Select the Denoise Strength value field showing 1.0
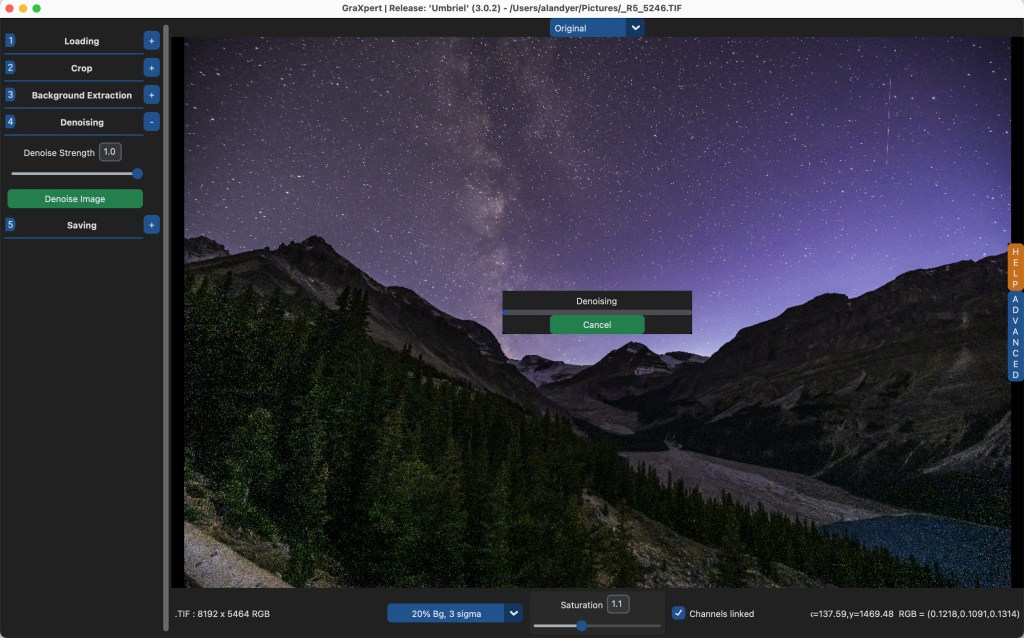Image resolution: width=1024 pixels, height=638 pixels. pos(108,151)
